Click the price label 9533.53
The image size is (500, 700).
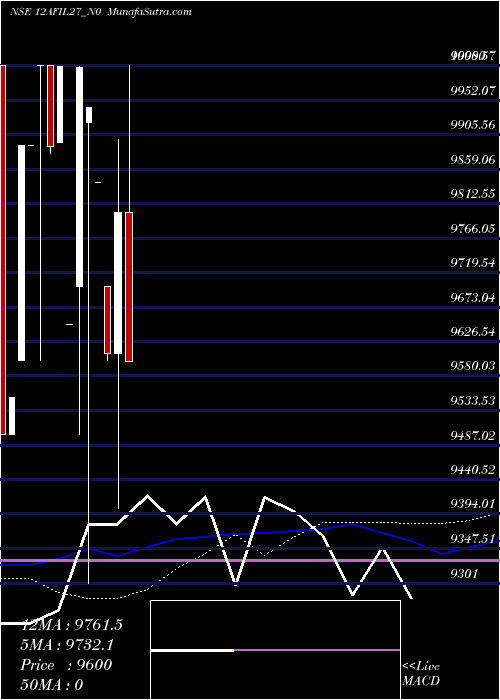(x=473, y=400)
